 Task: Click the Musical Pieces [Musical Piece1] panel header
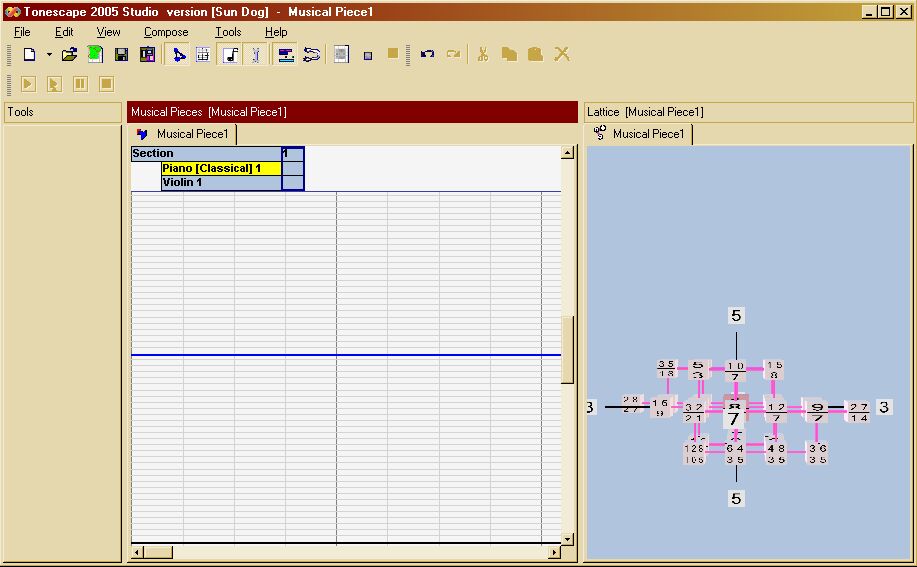(x=352, y=112)
